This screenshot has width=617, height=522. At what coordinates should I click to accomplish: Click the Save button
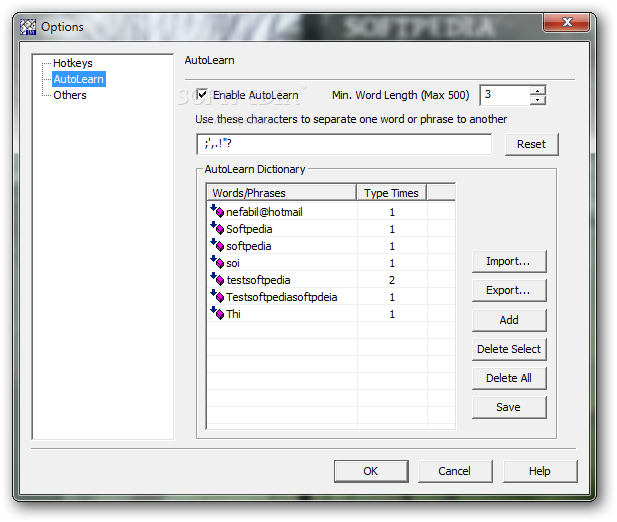509,407
